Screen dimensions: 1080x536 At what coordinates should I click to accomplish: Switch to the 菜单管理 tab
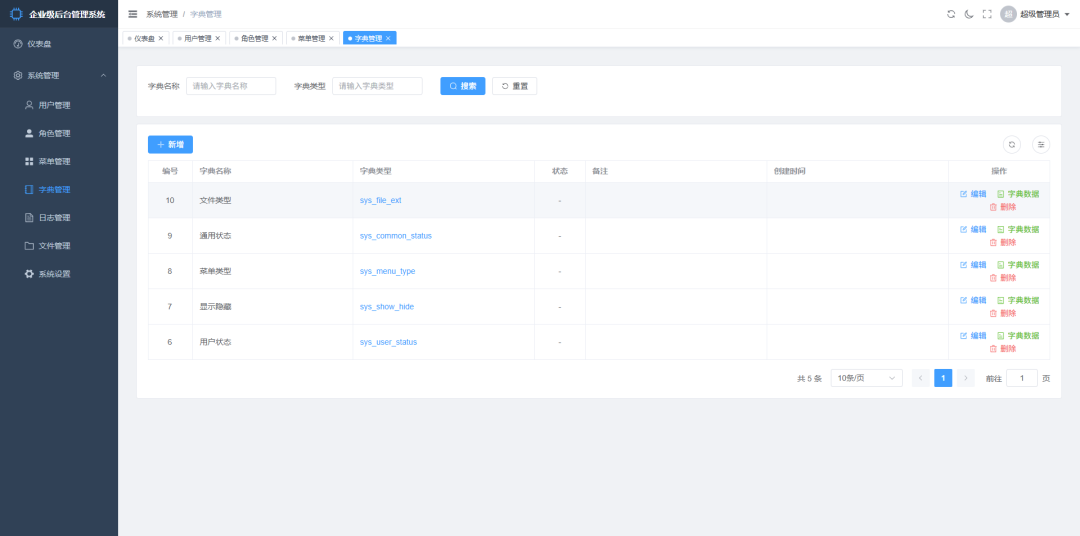point(311,39)
